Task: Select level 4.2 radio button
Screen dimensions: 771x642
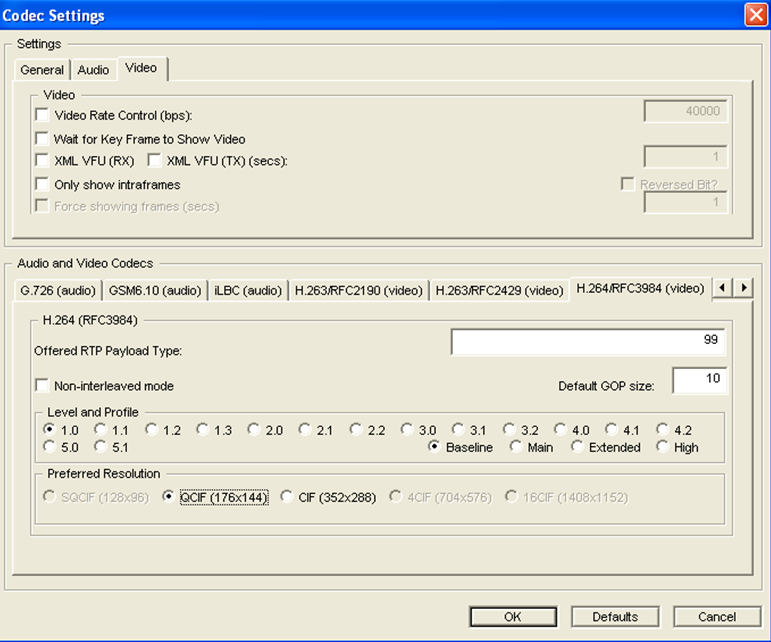Action: coord(663,429)
